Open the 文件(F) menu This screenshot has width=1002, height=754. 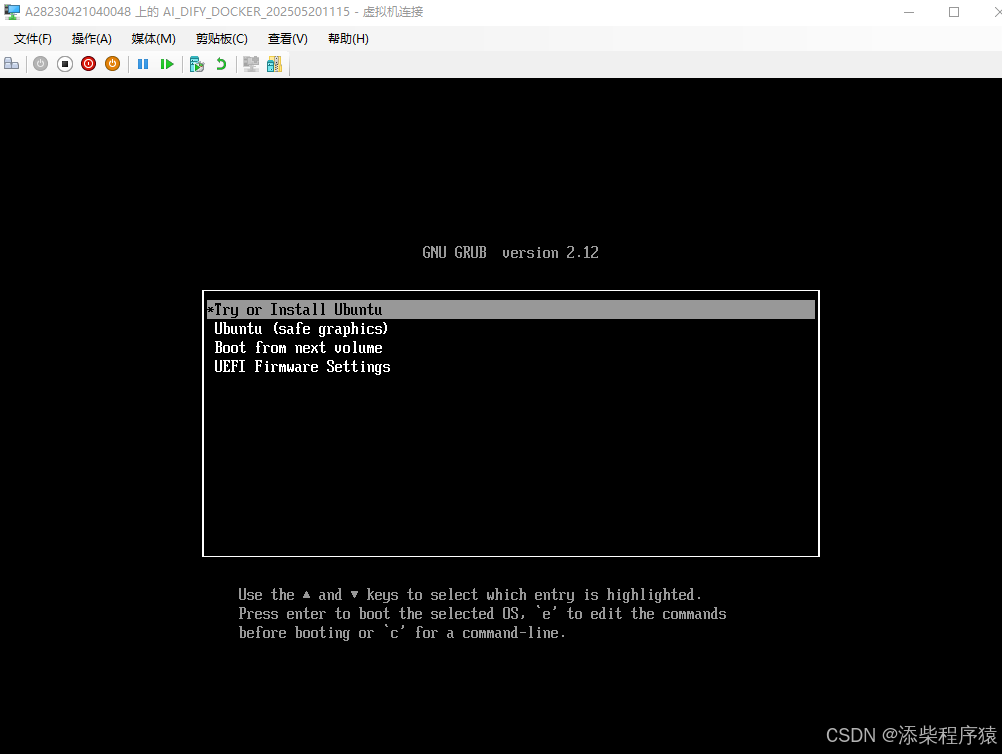pyautogui.click(x=33, y=39)
